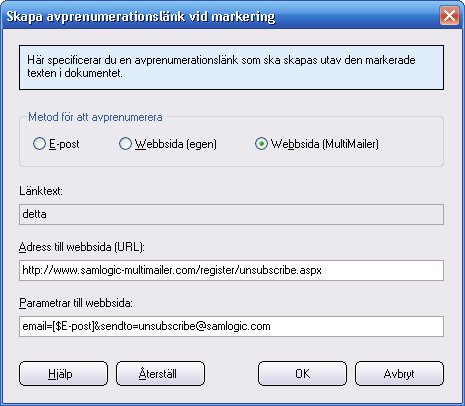Focus the Adress till webbsida URL field
The width and height of the screenshot is (465, 406).
coord(231,270)
